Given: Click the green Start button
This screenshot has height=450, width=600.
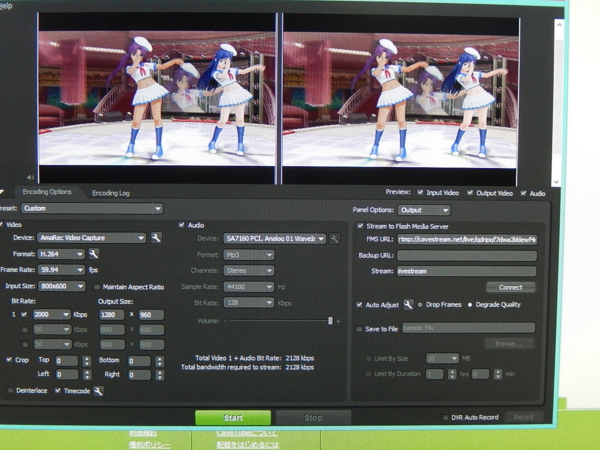Looking at the screenshot, I should pos(233,417).
